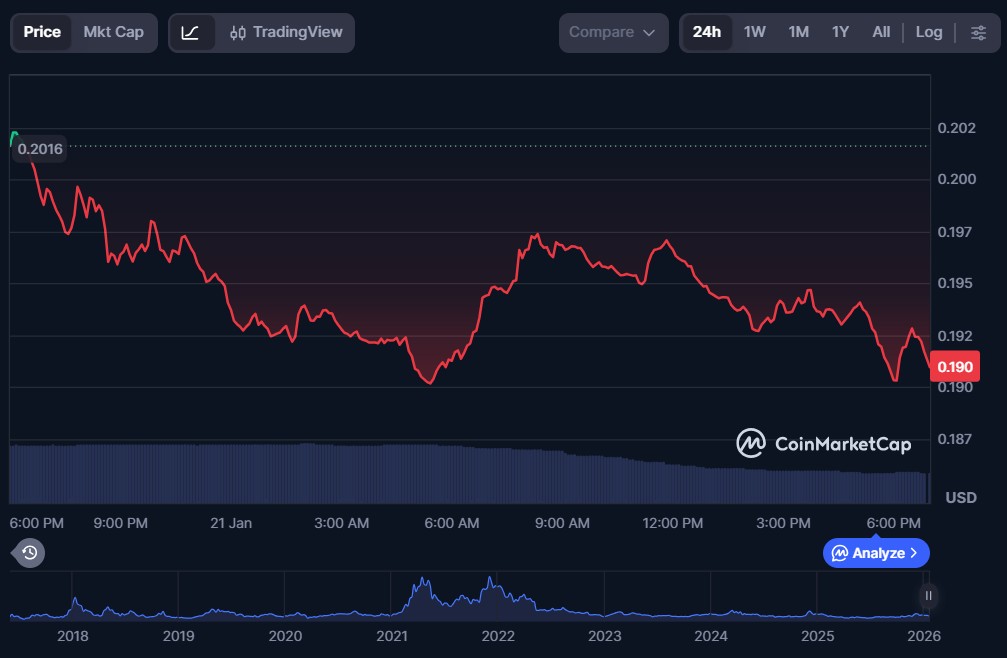This screenshot has height=658, width=1007.
Task: Switch to the Mkt Cap tab
Action: 113,32
